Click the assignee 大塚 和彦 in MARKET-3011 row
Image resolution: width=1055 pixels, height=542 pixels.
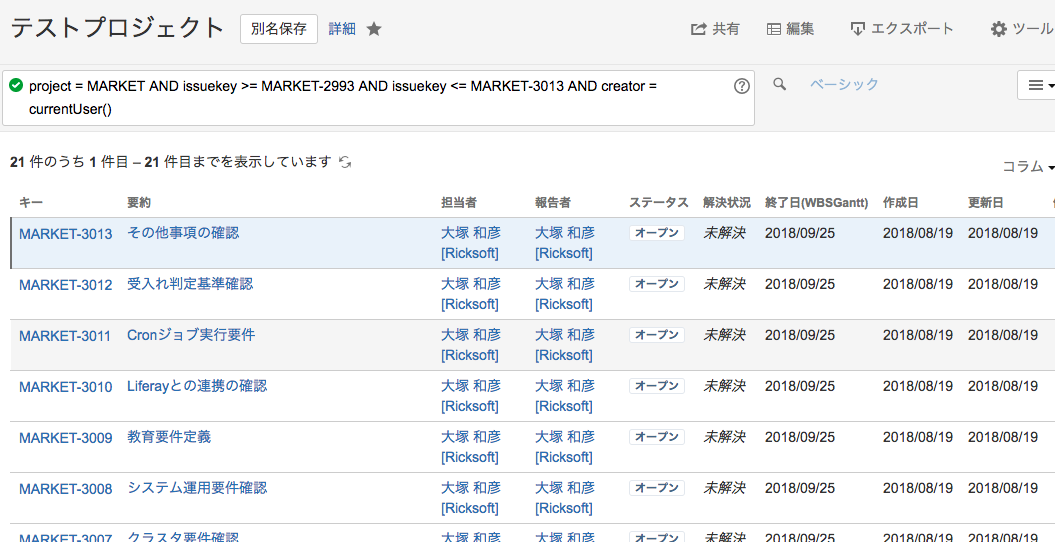coord(471,345)
